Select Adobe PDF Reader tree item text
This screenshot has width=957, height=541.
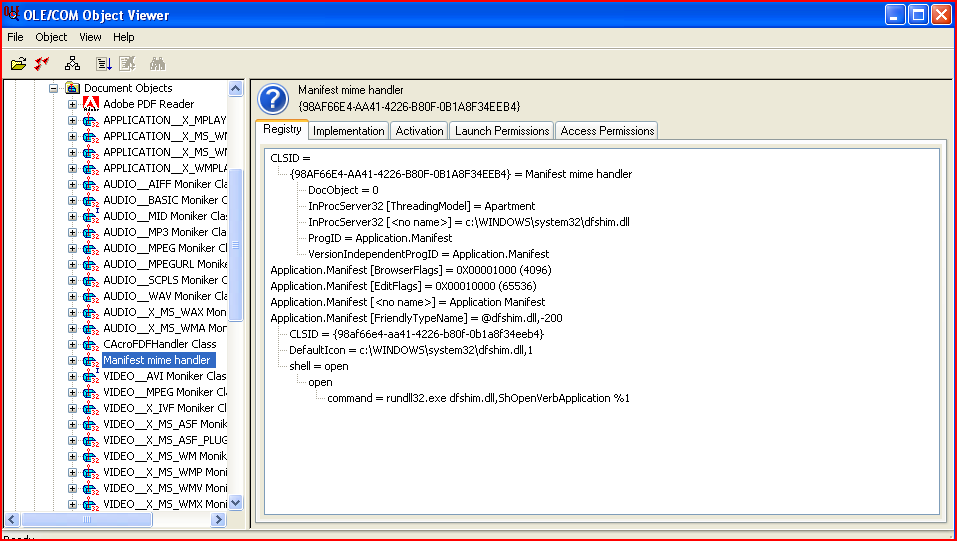pos(148,104)
